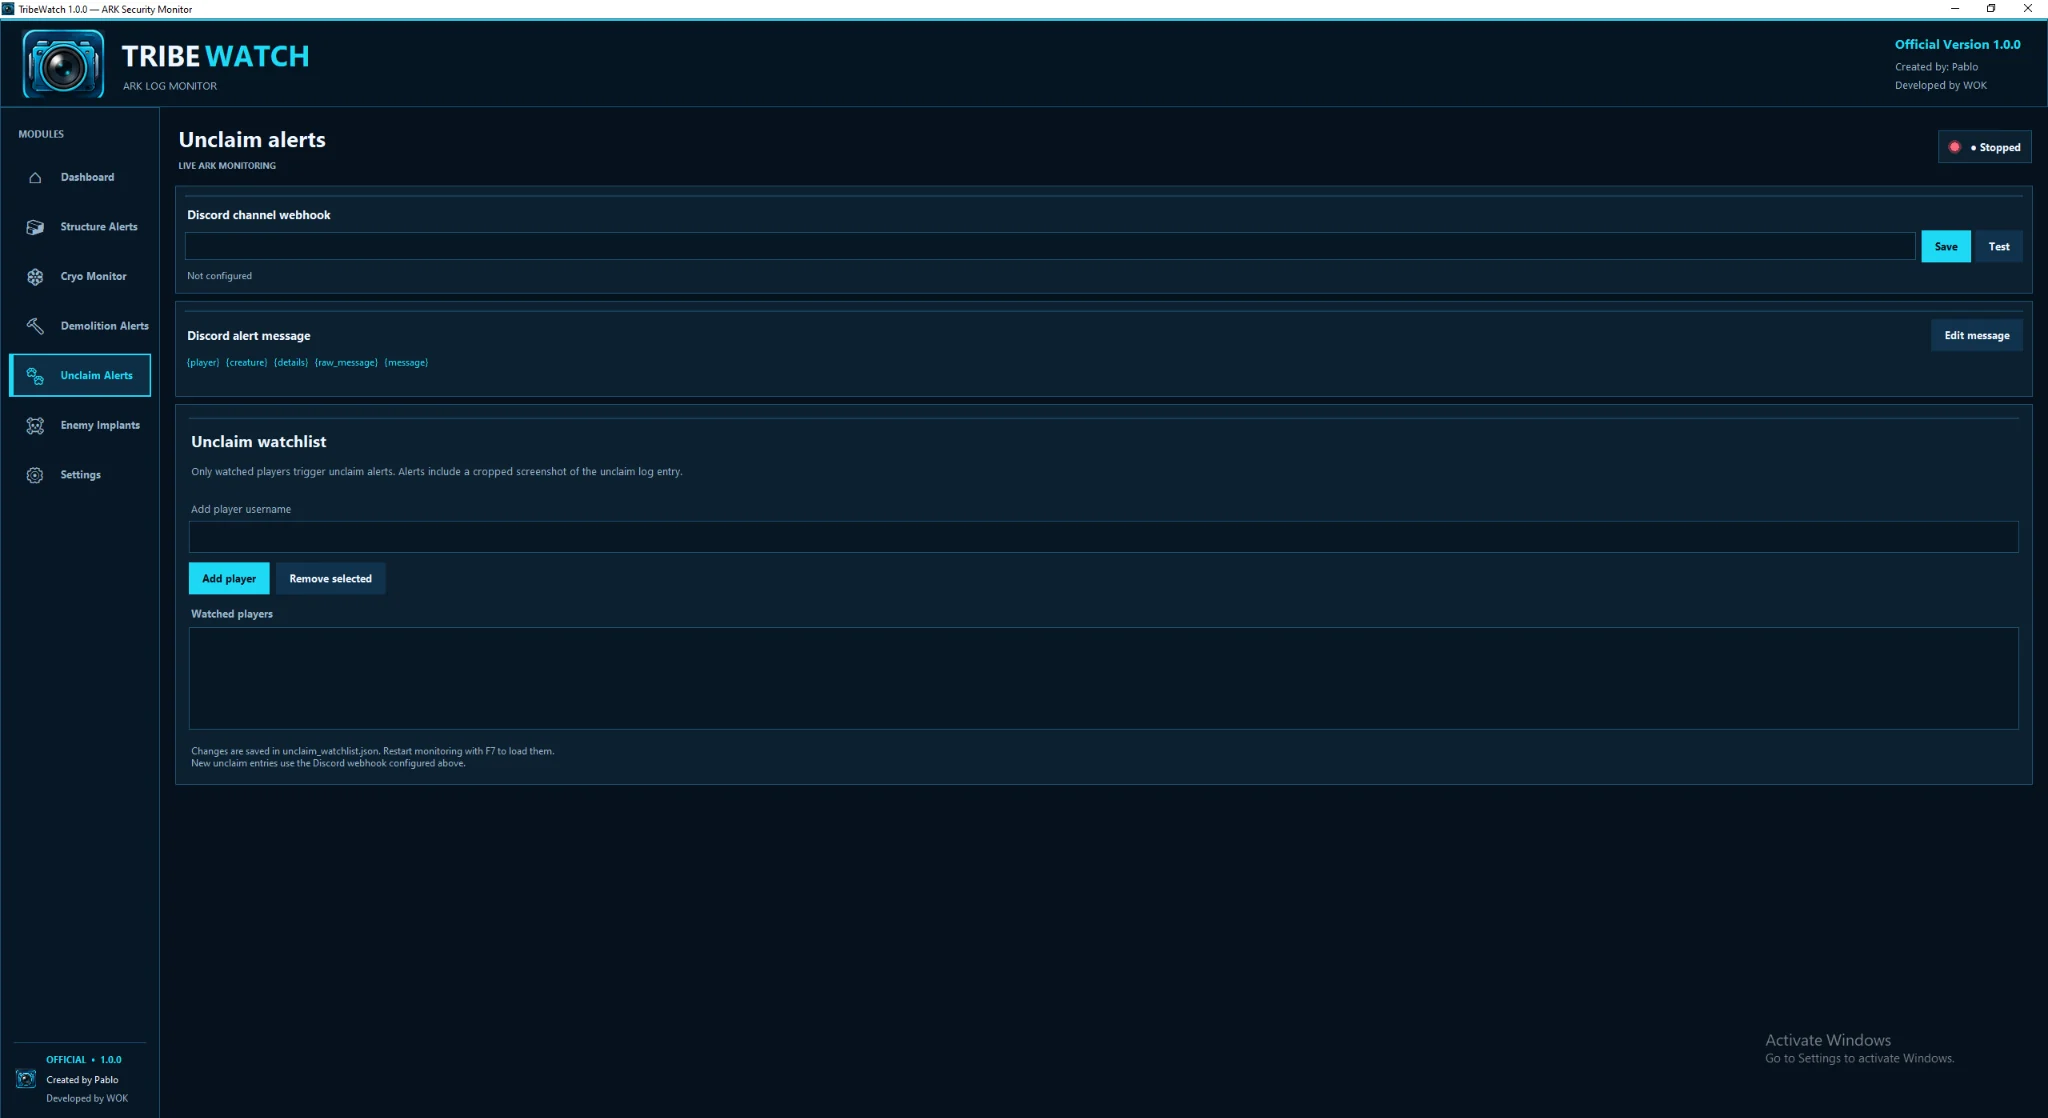Focus the Discord channel webhook field
The height and width of the screenshot is (1118, 2048).
point(1050,247)
